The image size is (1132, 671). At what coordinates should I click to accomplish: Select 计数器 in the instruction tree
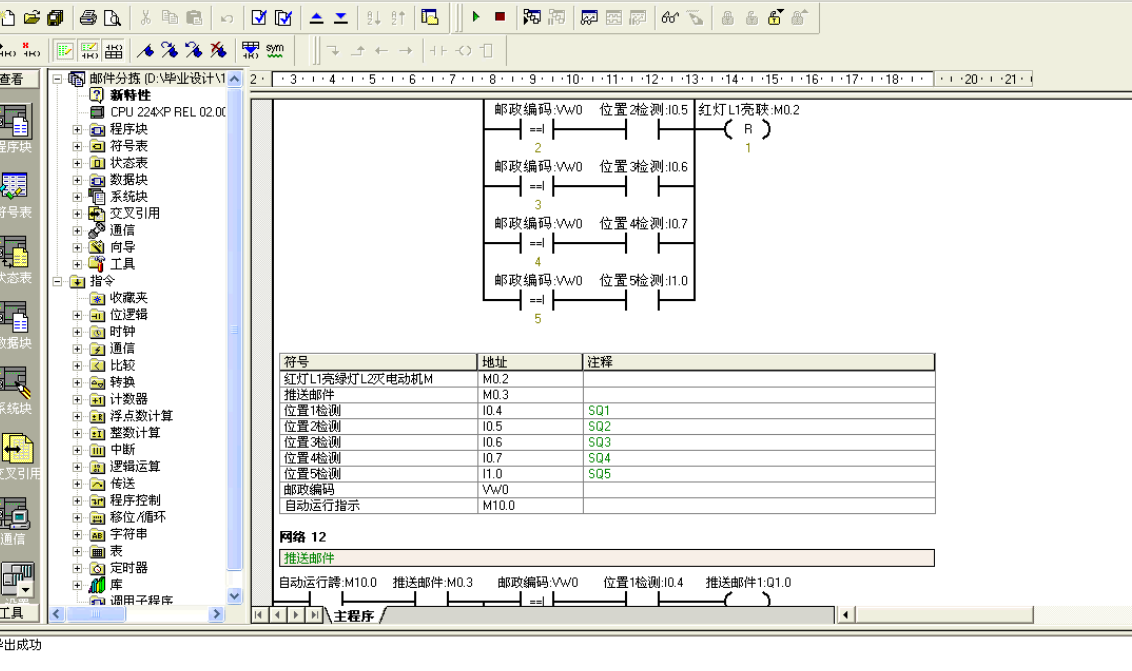point(129,399)
